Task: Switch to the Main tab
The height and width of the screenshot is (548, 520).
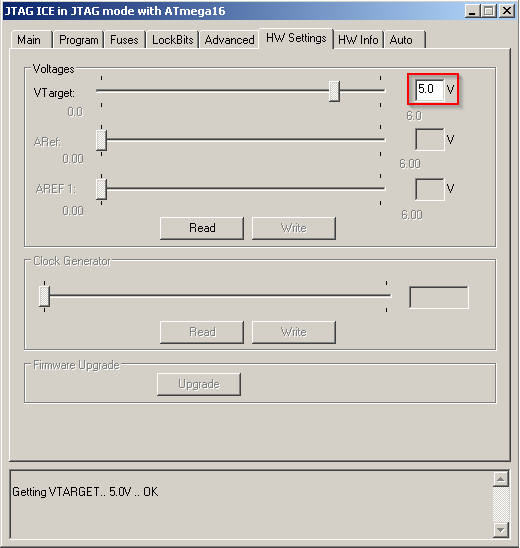Action: [31, 39]
